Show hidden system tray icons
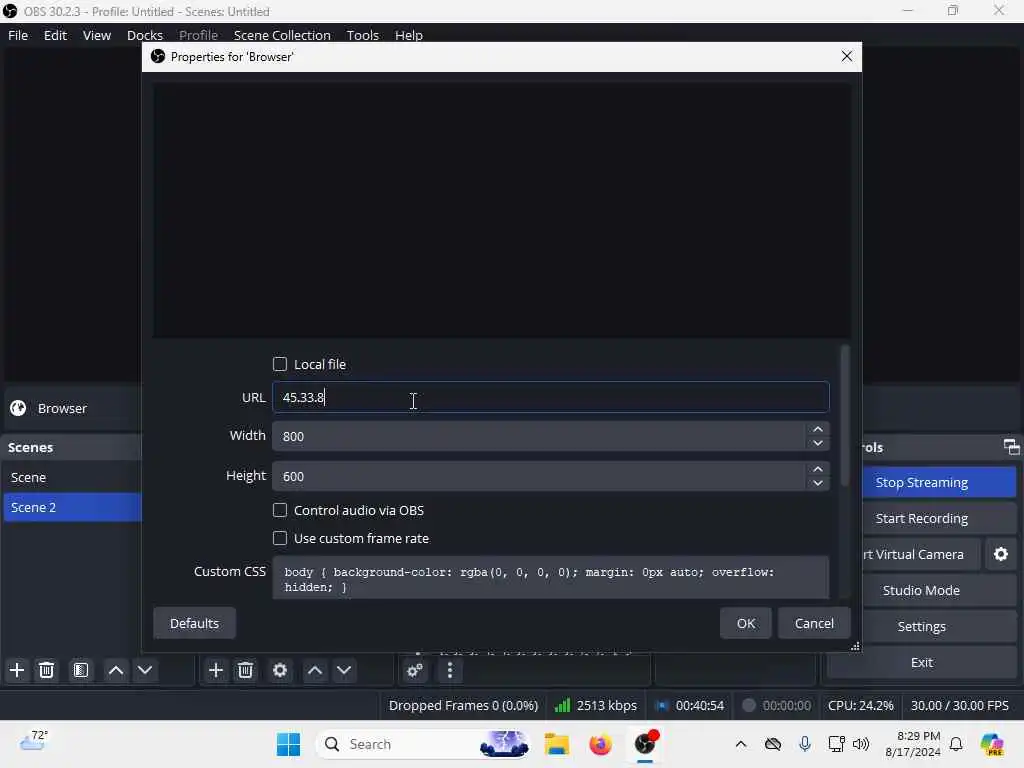This screenshot has height=768, width=1024. (741, 744)
